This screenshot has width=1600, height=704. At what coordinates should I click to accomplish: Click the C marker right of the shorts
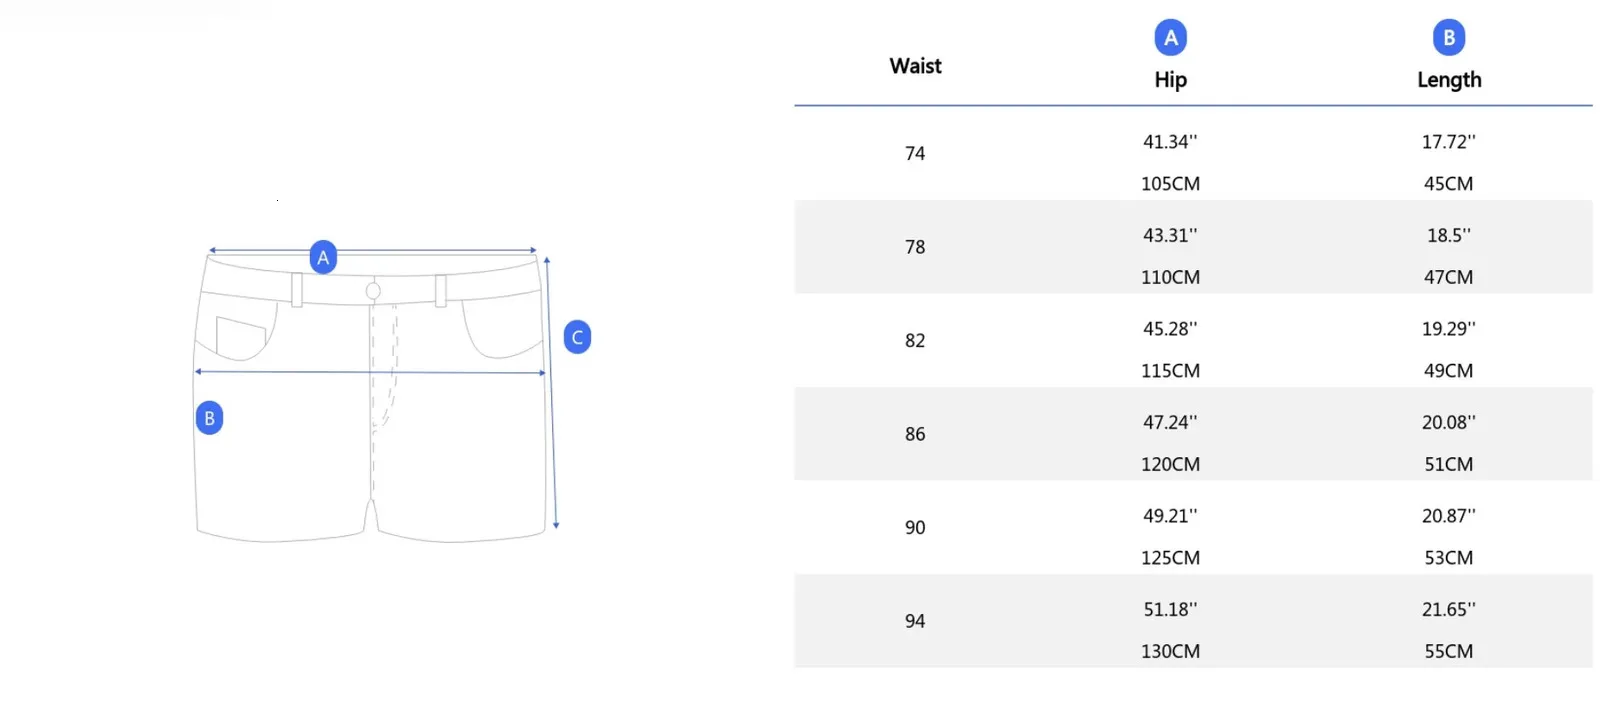coord(577,337)
